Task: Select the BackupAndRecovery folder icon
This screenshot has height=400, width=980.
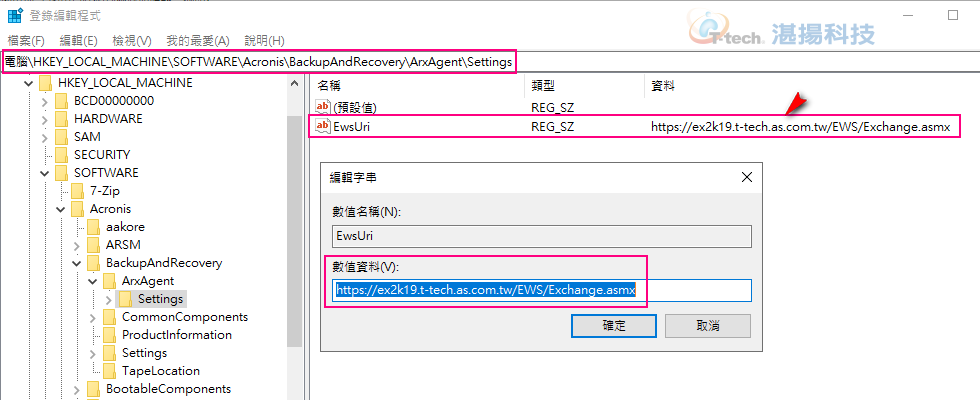Action: click(x=94, y=262)
